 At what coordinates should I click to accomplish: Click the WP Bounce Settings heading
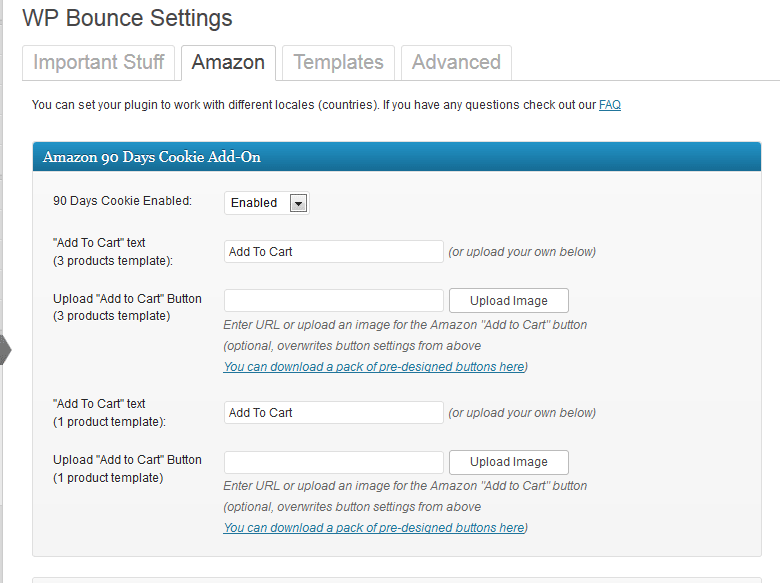coord(127,18)
